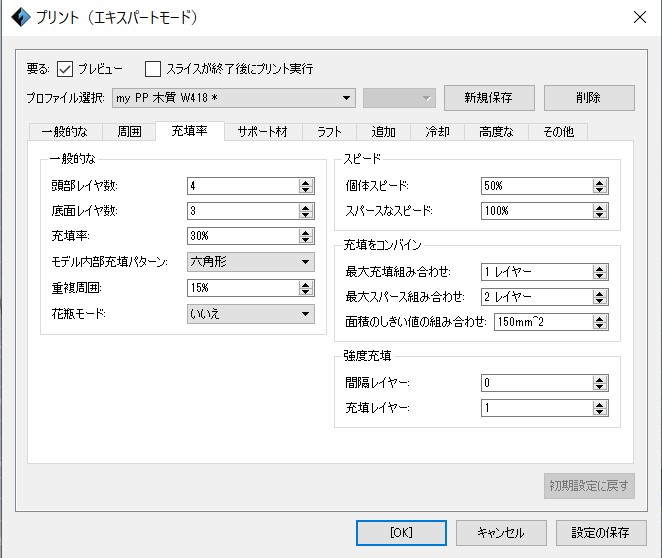The width and height of the screenshot is (662, 558).
Task: Switch to the 冷却 tab
Action: [x=437, y=132]
